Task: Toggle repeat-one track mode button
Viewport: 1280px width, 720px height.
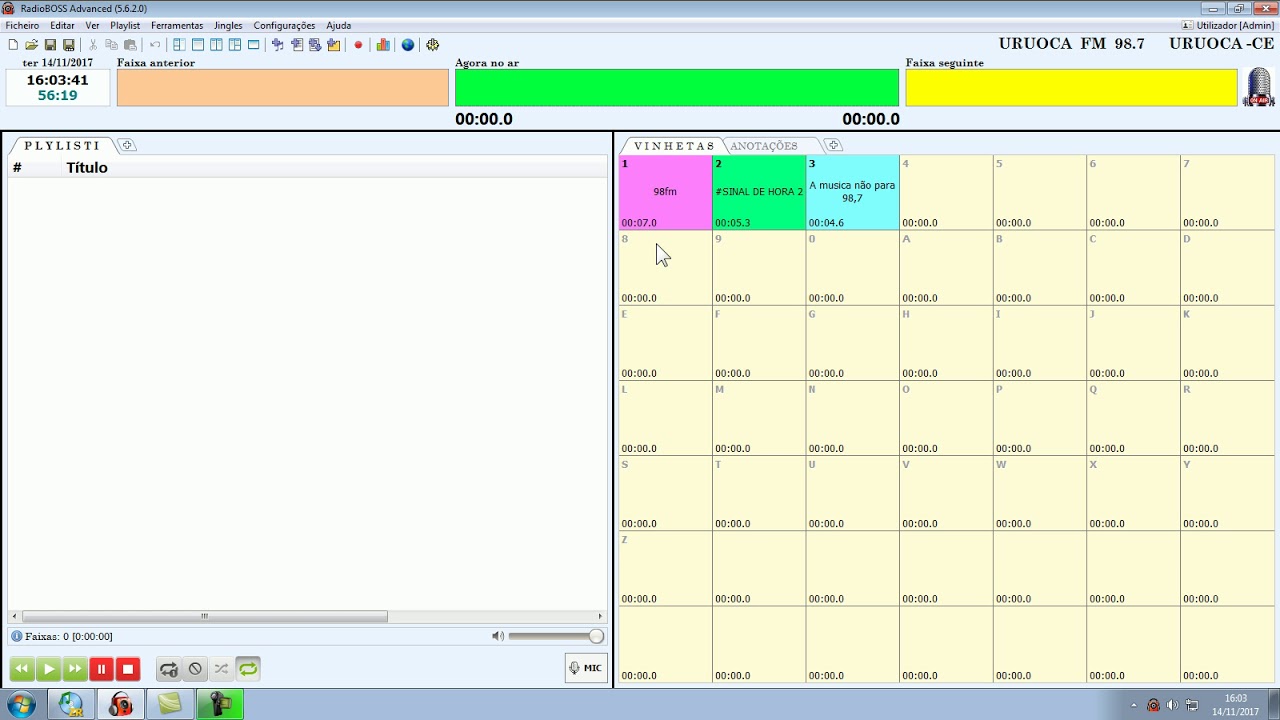Action: [x=168, y=669]
